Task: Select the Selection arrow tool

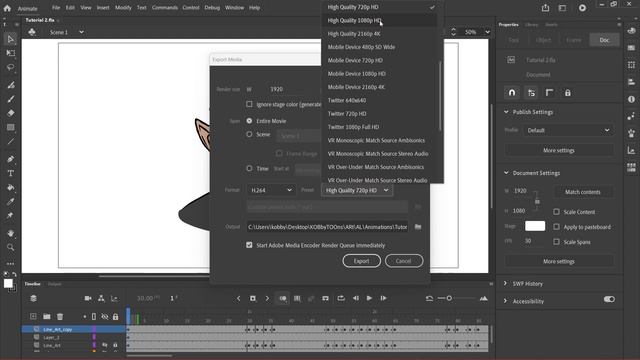Action: pos(11,39)
